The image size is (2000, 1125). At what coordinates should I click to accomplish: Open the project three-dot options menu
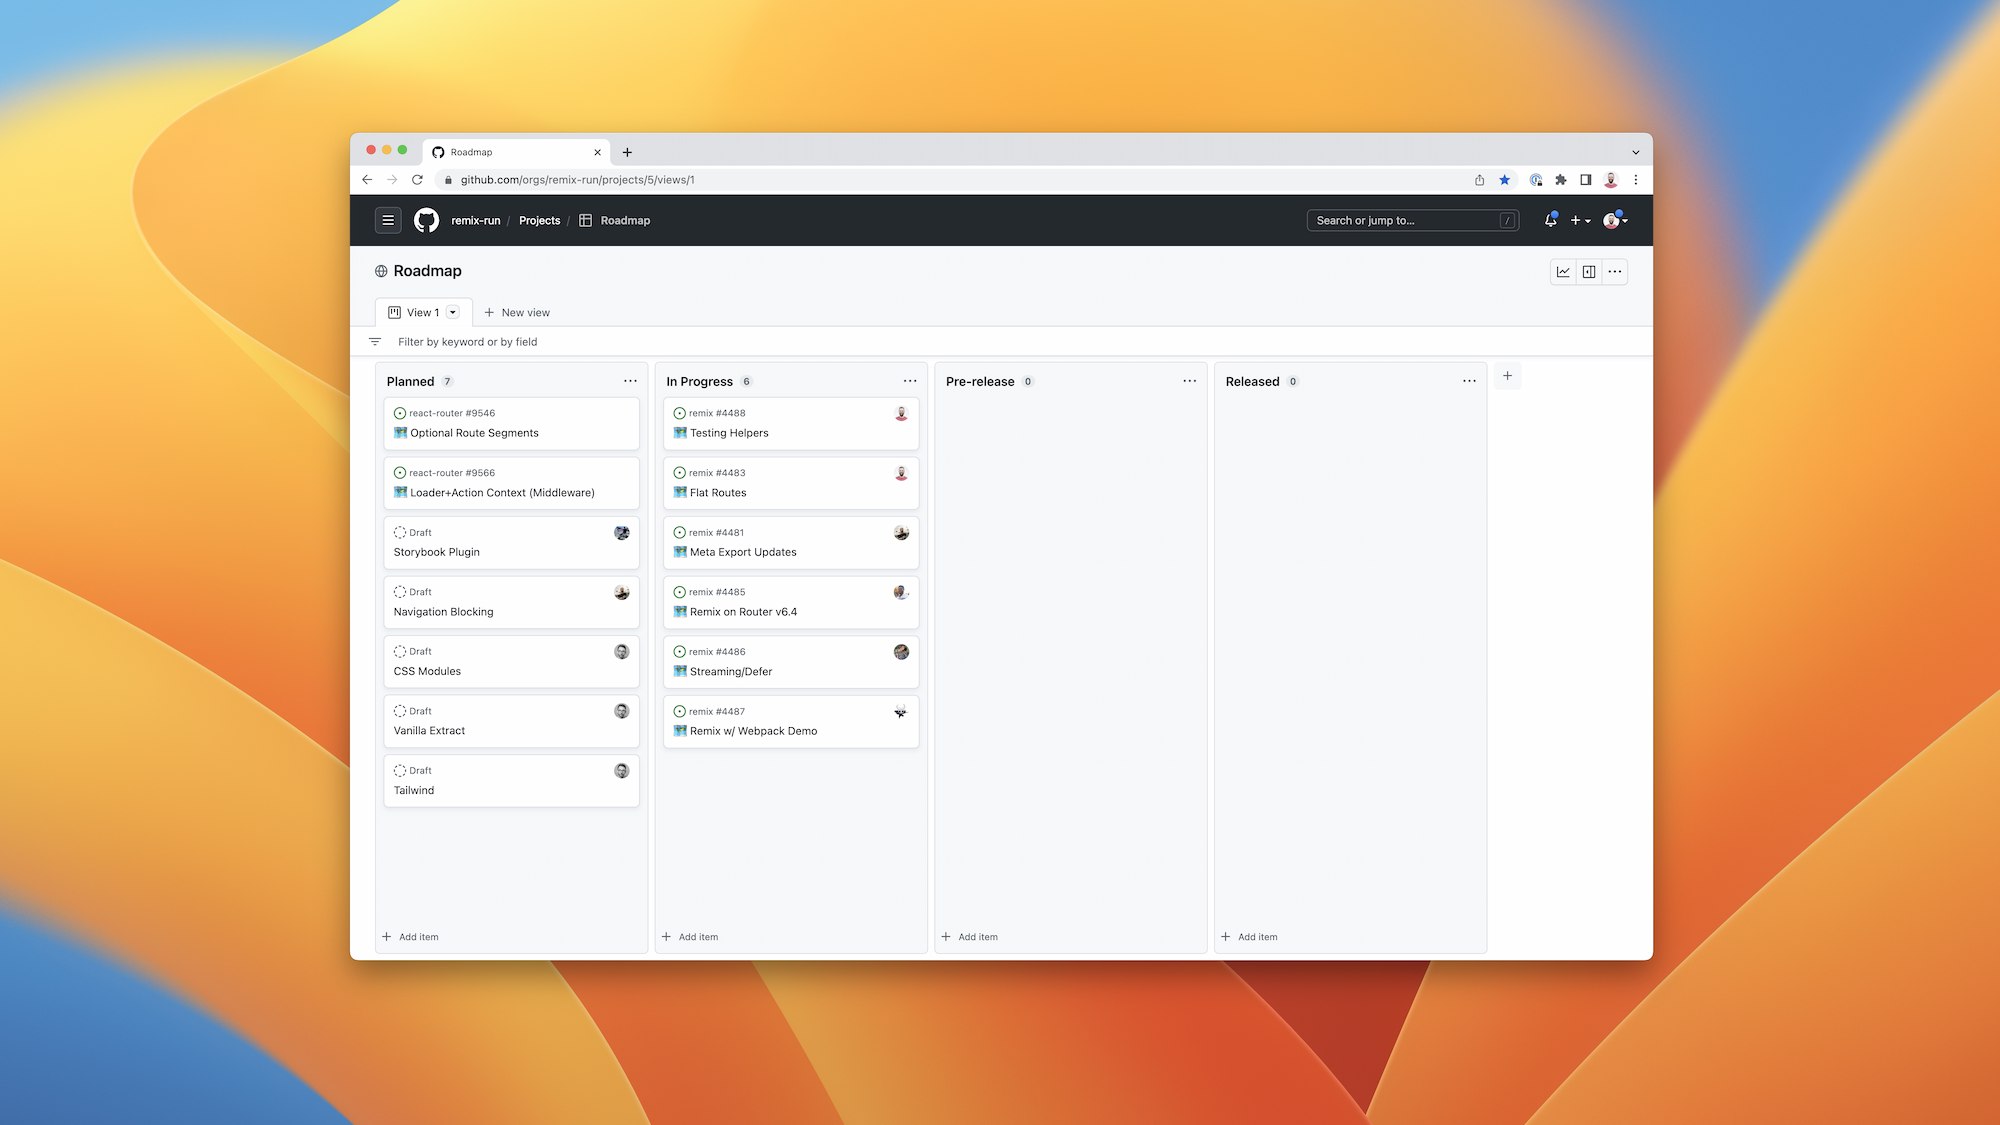1615,272
